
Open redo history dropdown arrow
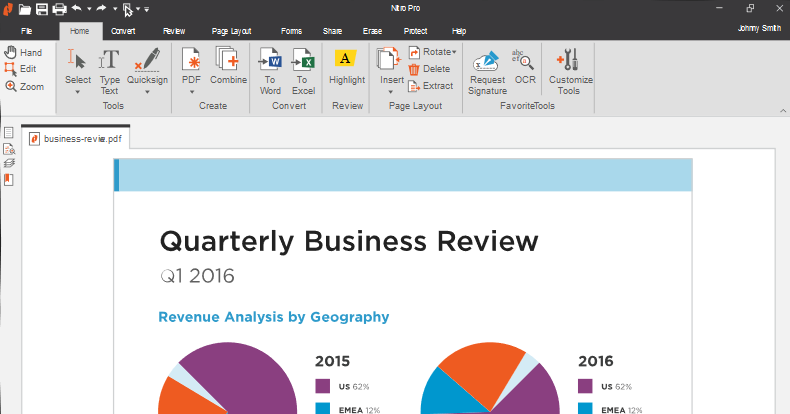coord(115,9)
